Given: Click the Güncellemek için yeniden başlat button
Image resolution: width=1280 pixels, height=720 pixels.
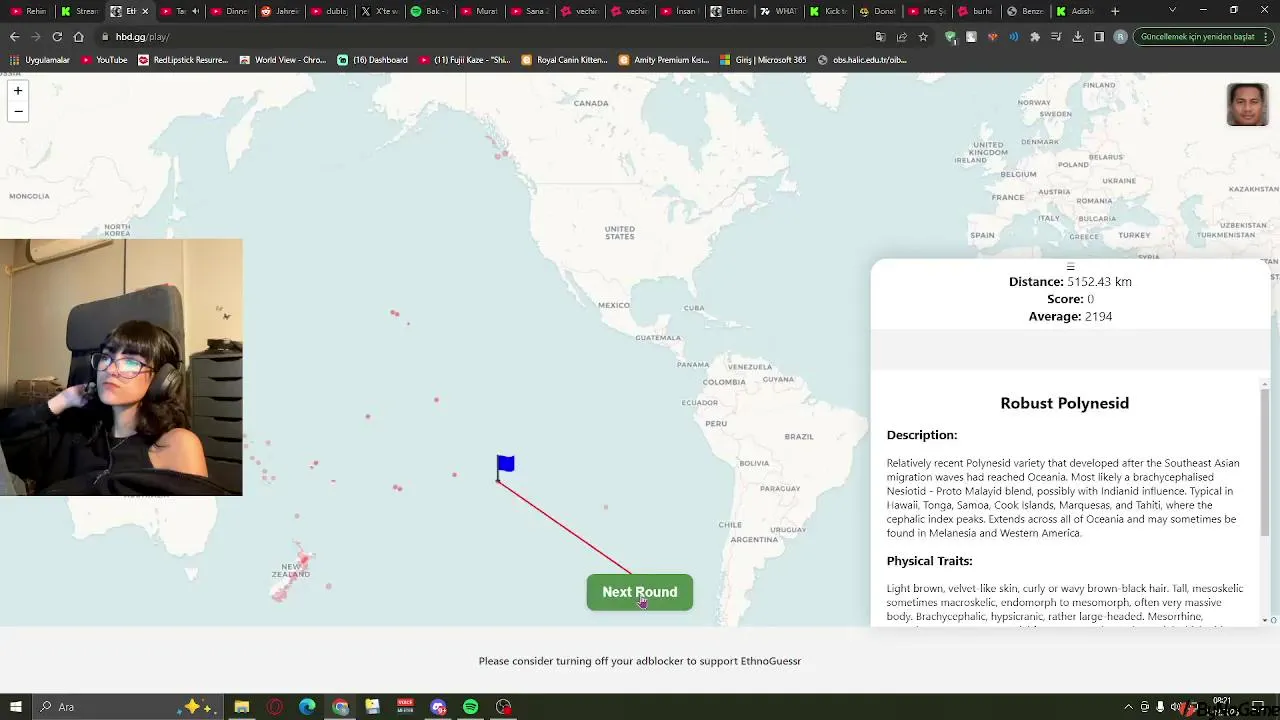Looking at the screenshot, I should [1203, 37].
